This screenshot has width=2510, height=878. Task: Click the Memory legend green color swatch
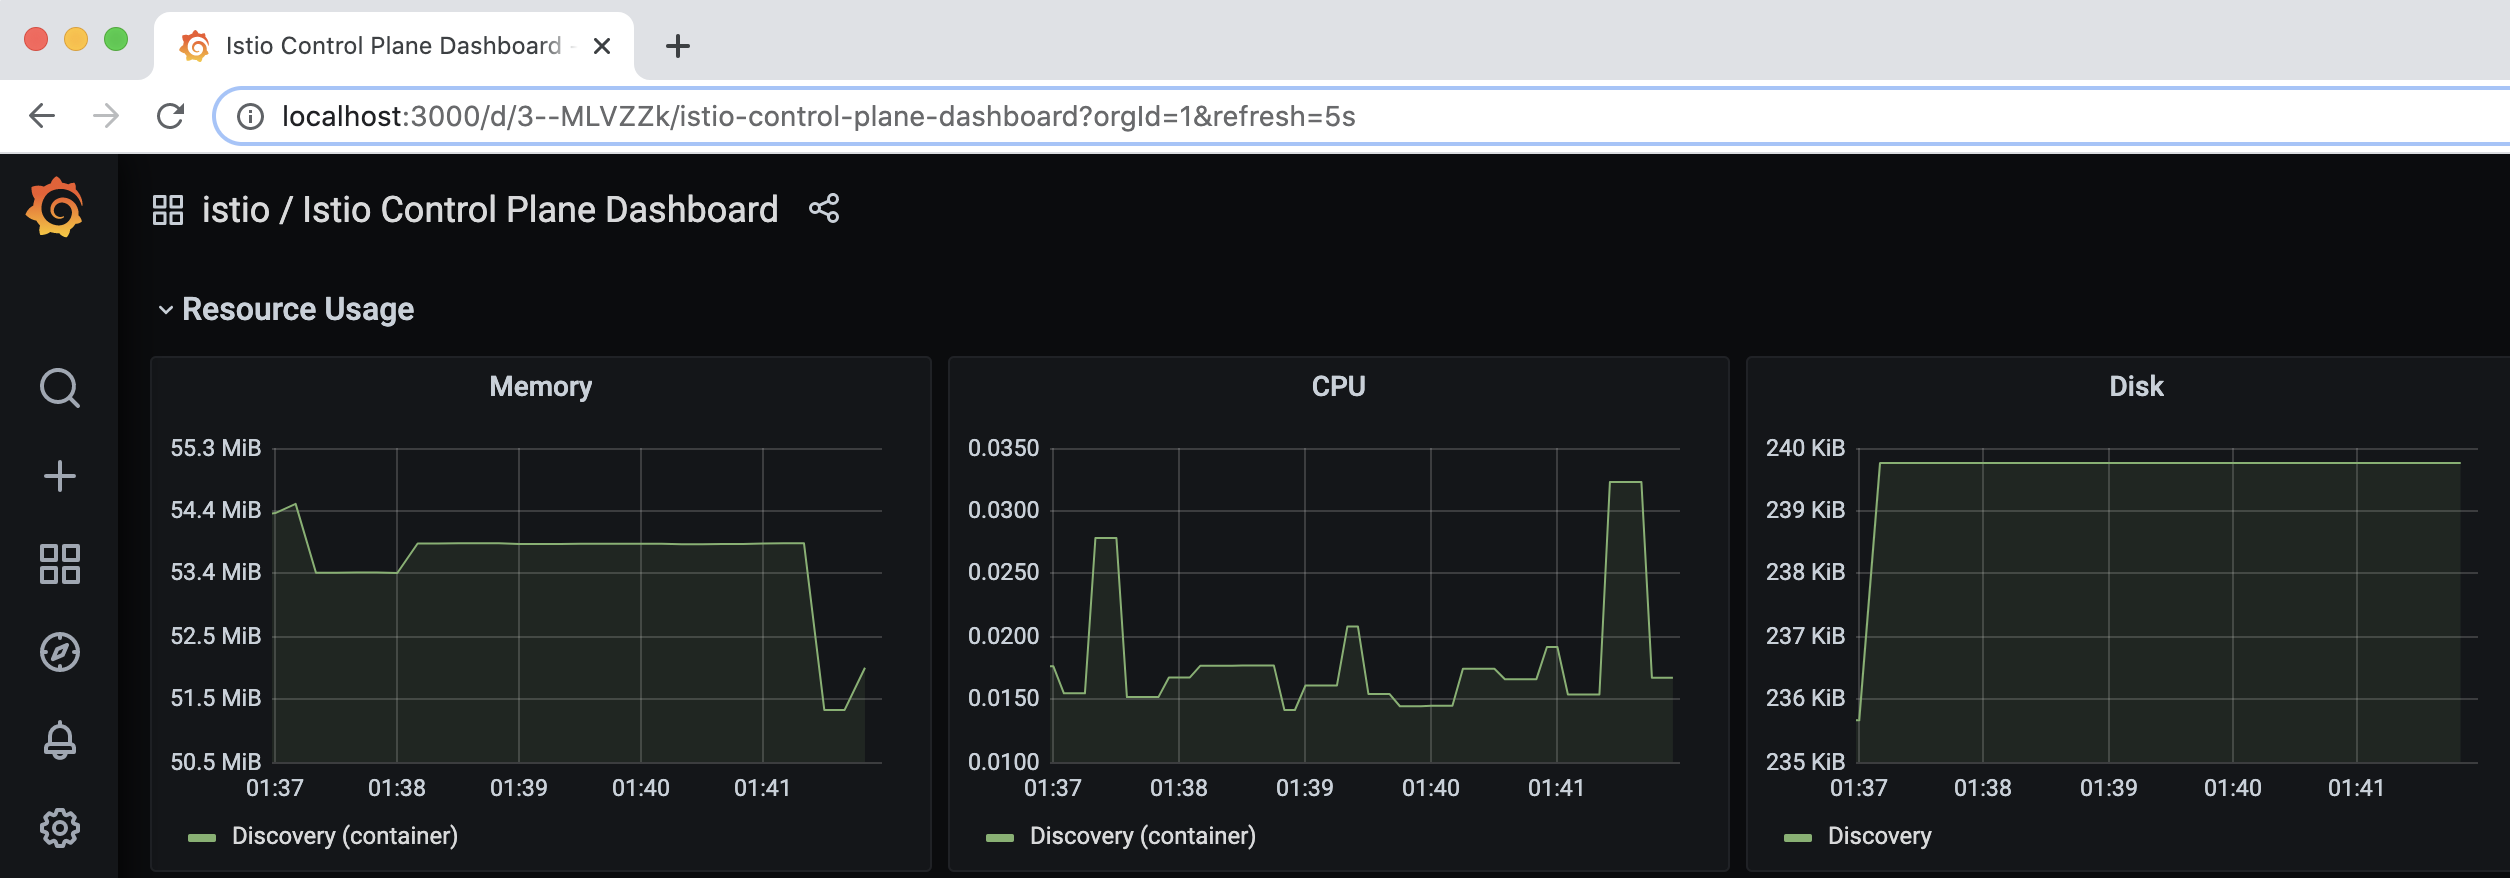tap(202, 838)
